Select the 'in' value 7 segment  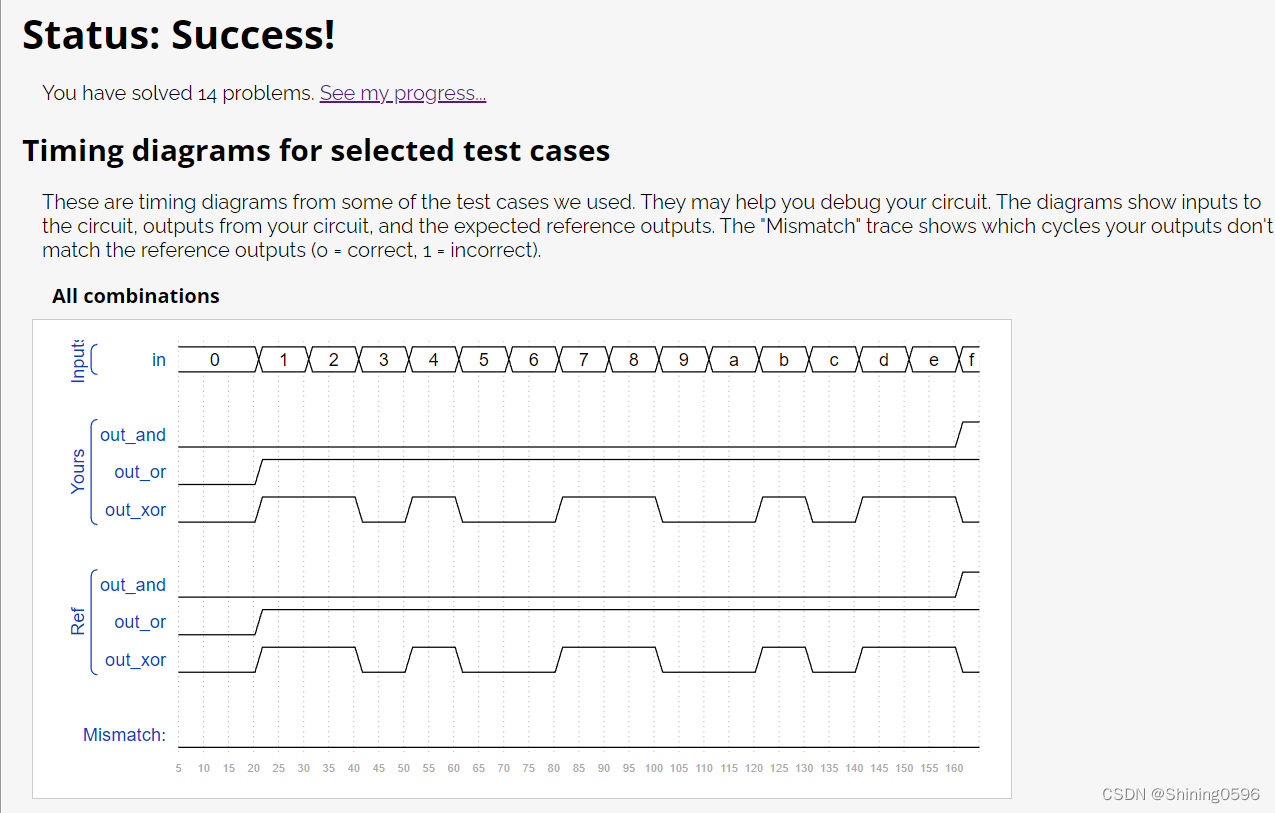(x=583, y=360)
